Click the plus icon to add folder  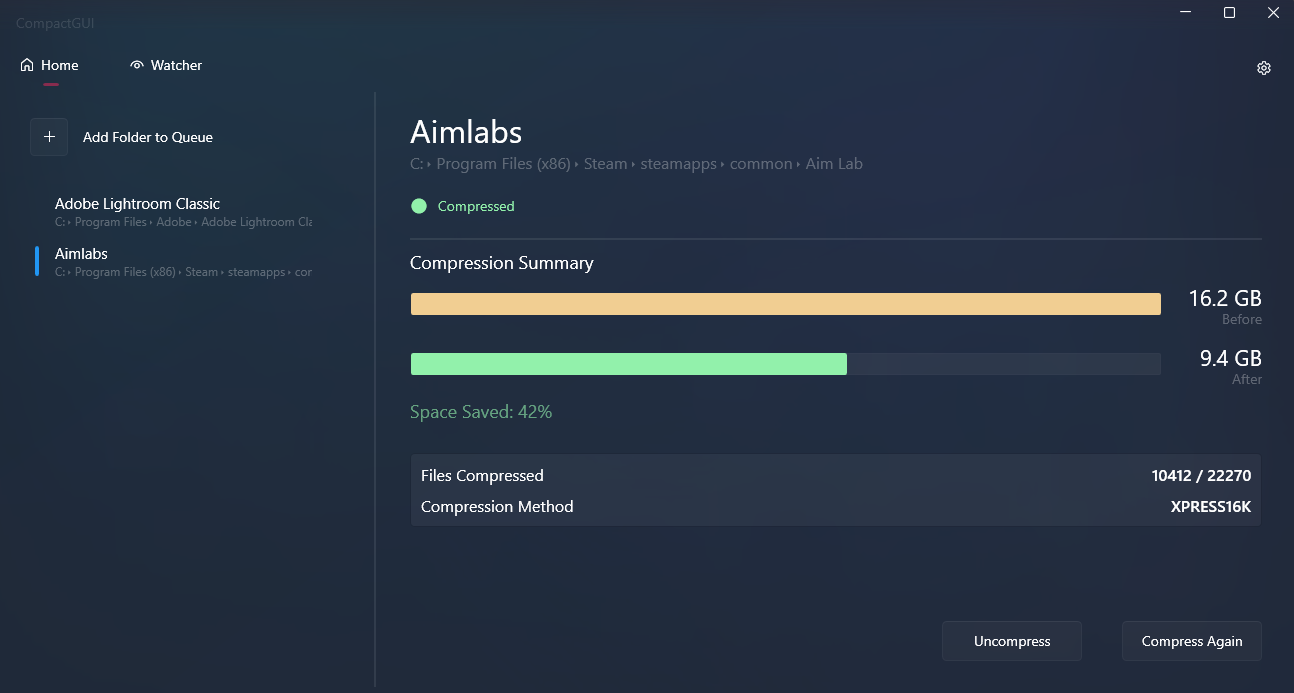49,137
